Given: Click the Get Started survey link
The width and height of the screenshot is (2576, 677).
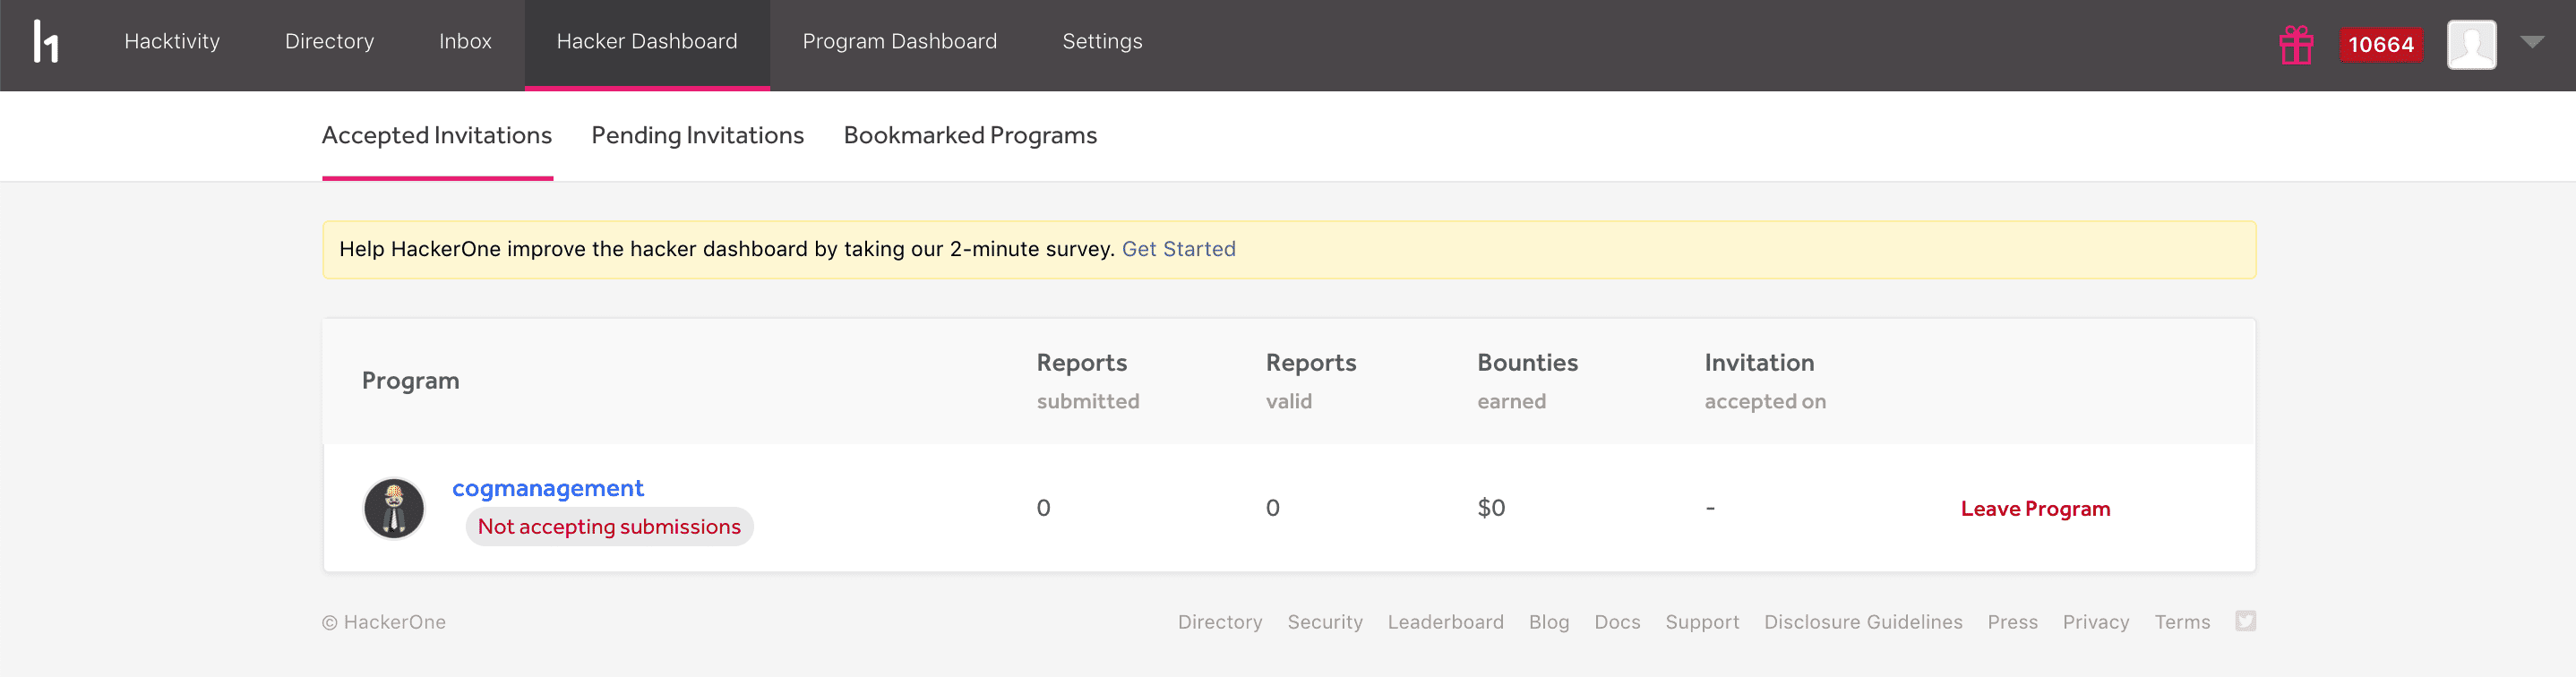Looking at the screenshot, I should click(1178, 249).
